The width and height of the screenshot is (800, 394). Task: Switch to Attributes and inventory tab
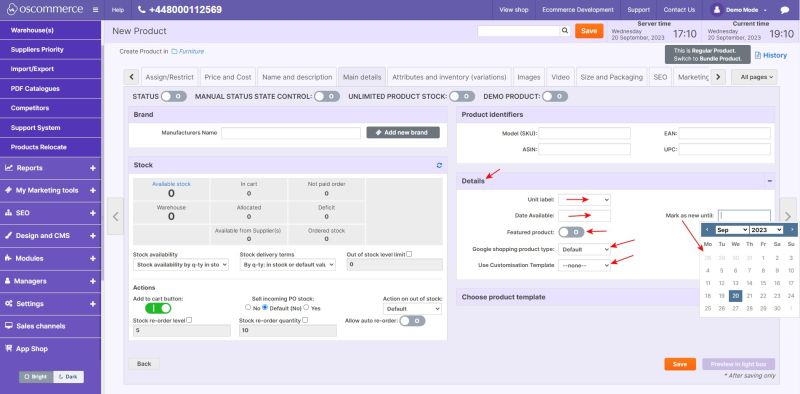449,77
